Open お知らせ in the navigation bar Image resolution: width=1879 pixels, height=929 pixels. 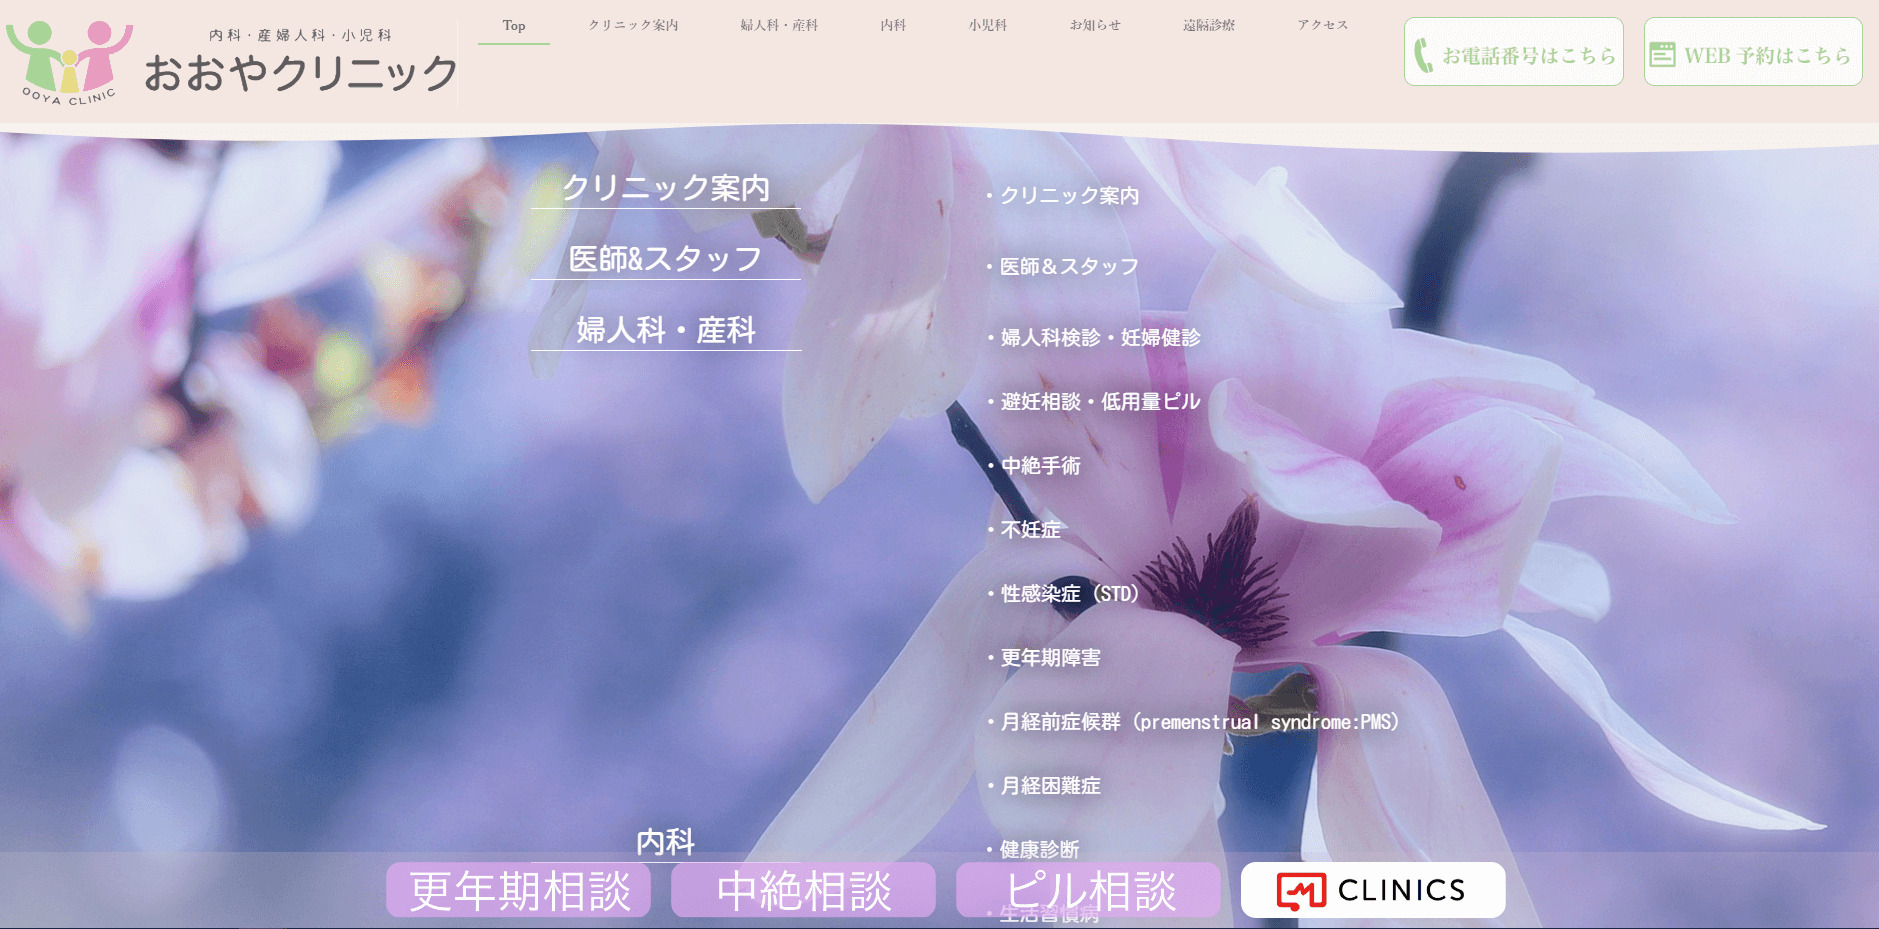pyautogui.click(x=1095, y=26)
